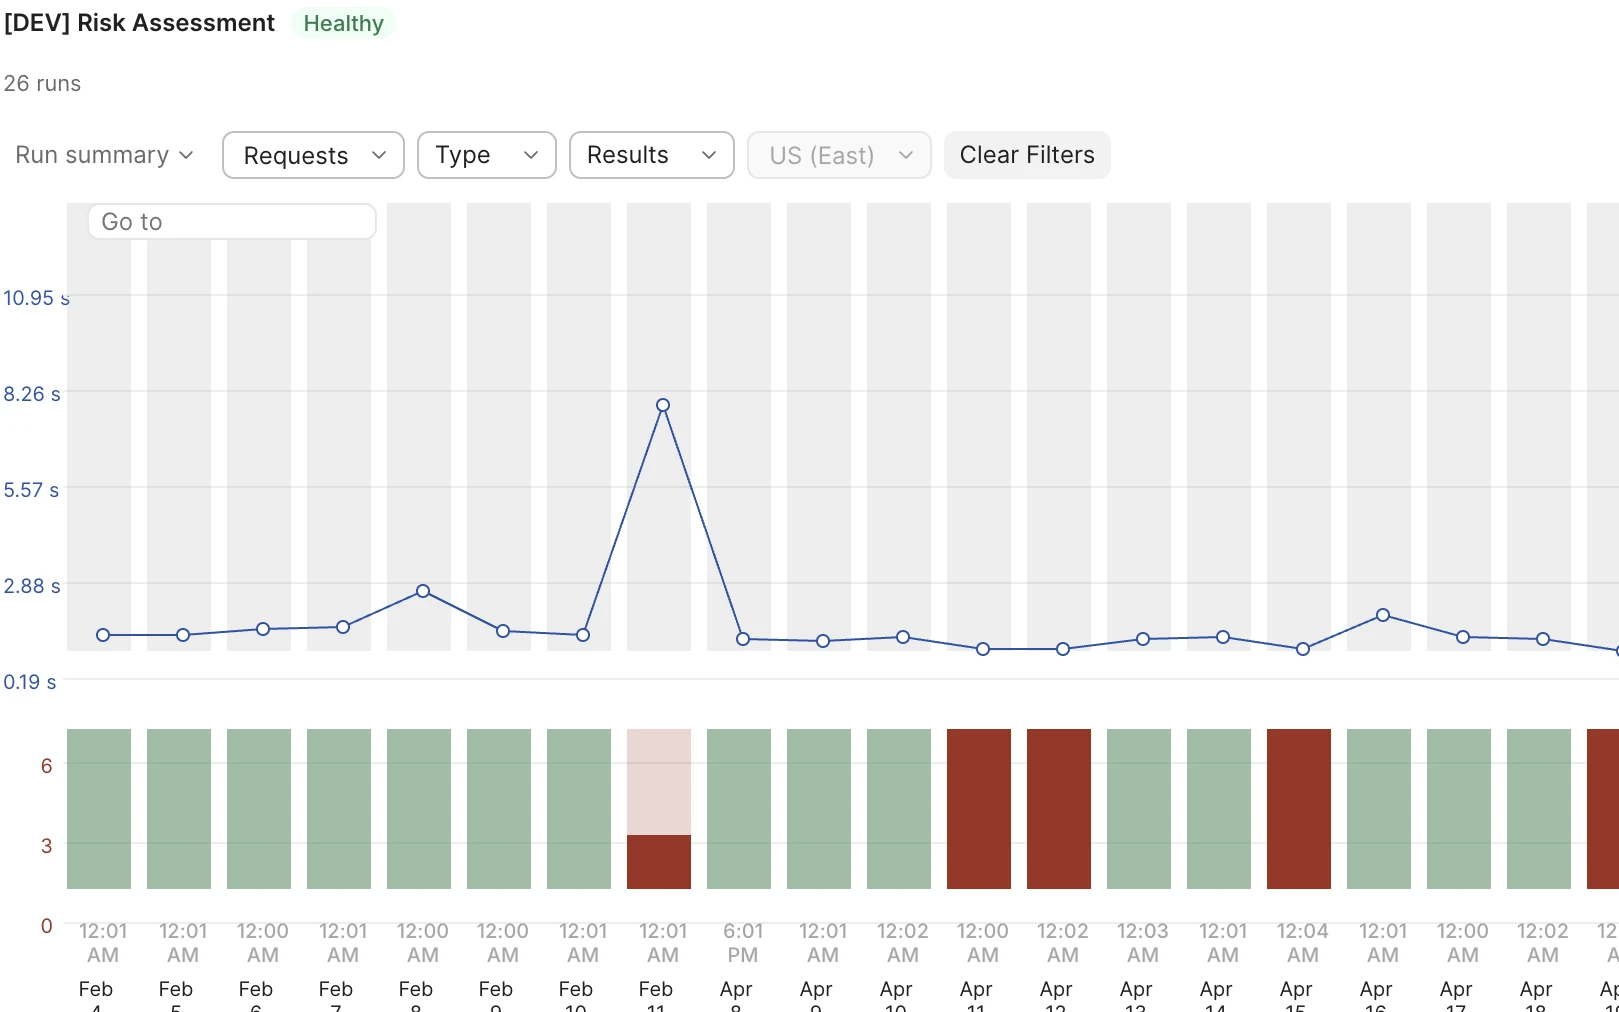
Task: Click the green passed result bar for Apr 13
Action: [1139, 809]
